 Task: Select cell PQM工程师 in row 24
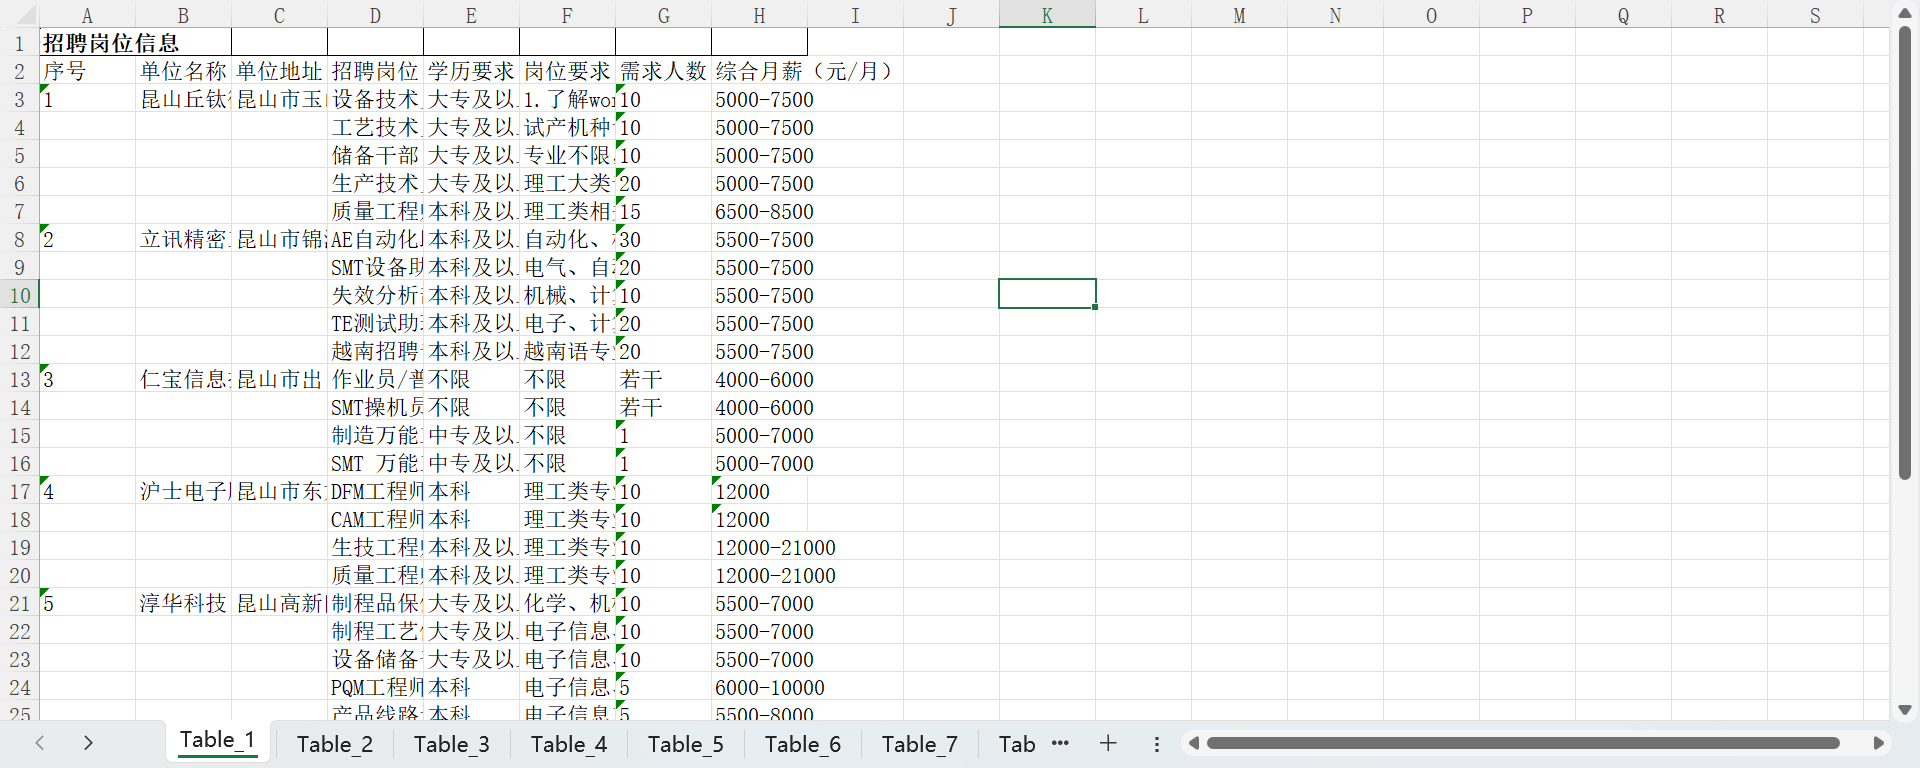point(375,687)
